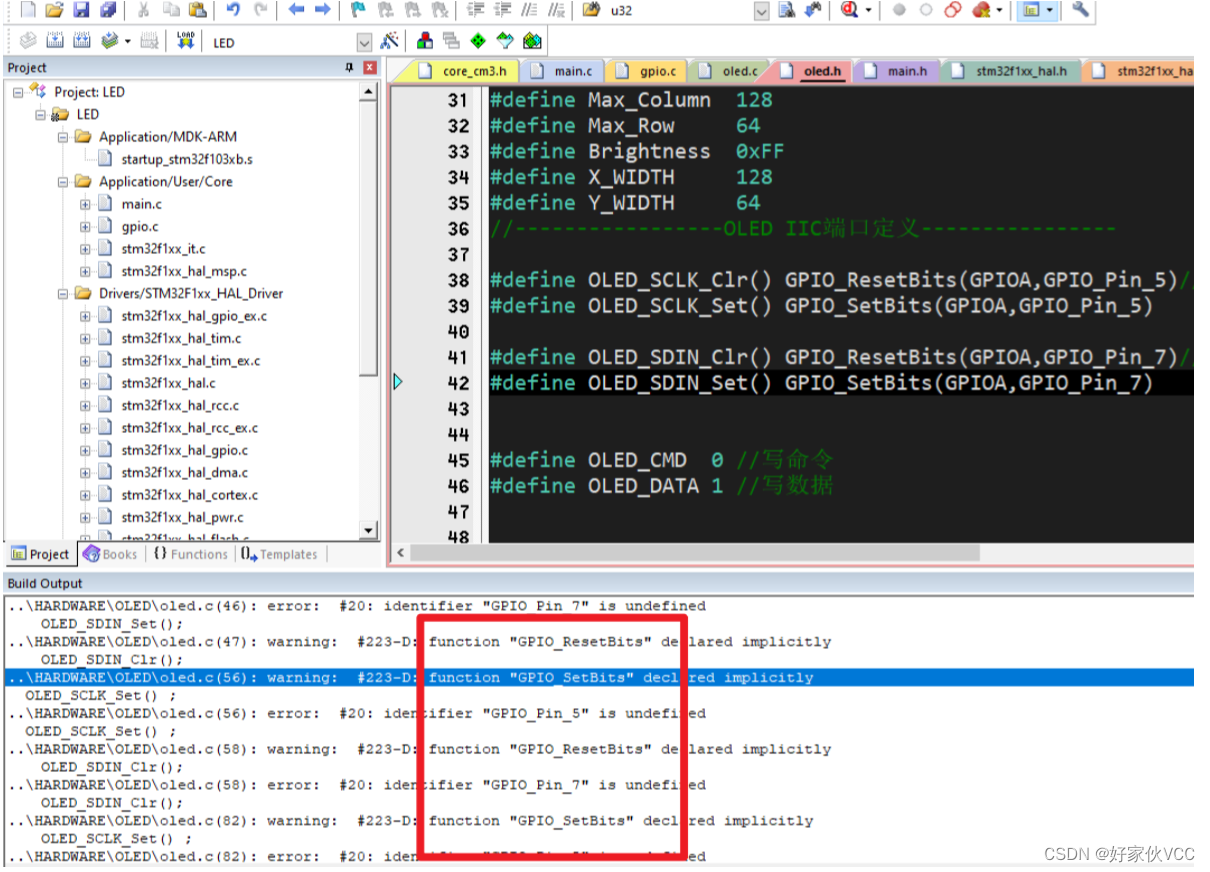Screen dimensions: 1210x872
Task: Click the Copy icon in the toolbar
Action: [171, 10]
